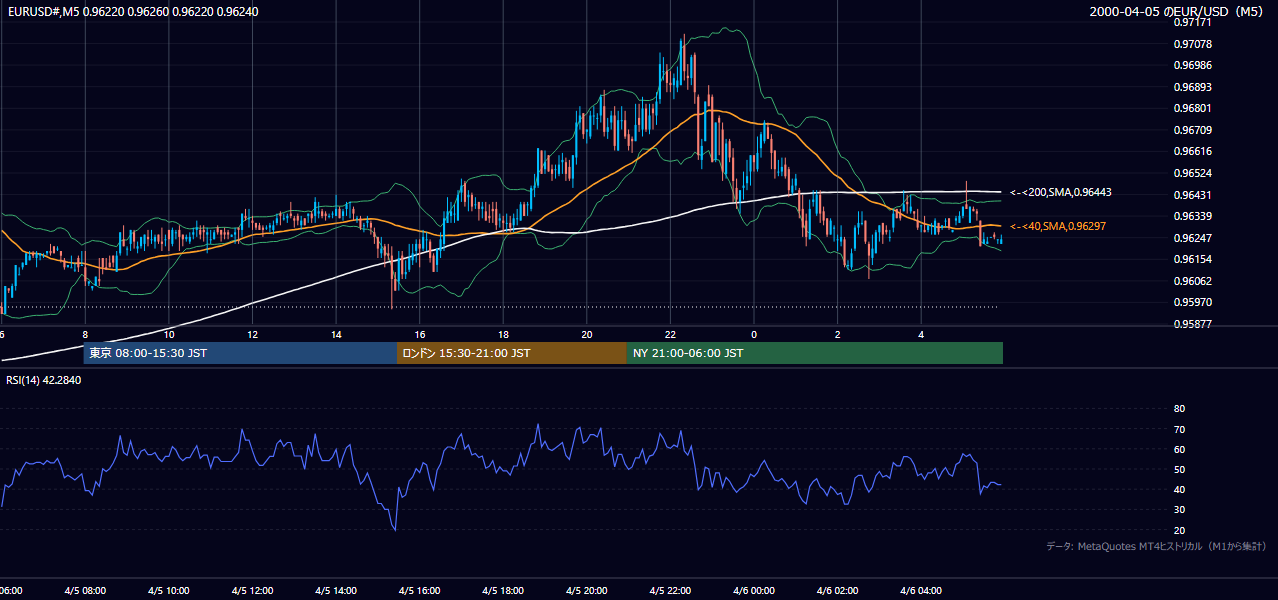This screenshot has height=600, width=1278.
Task: Click the 4/5 10:00 time axis label
Action: (x=168, y=591)
